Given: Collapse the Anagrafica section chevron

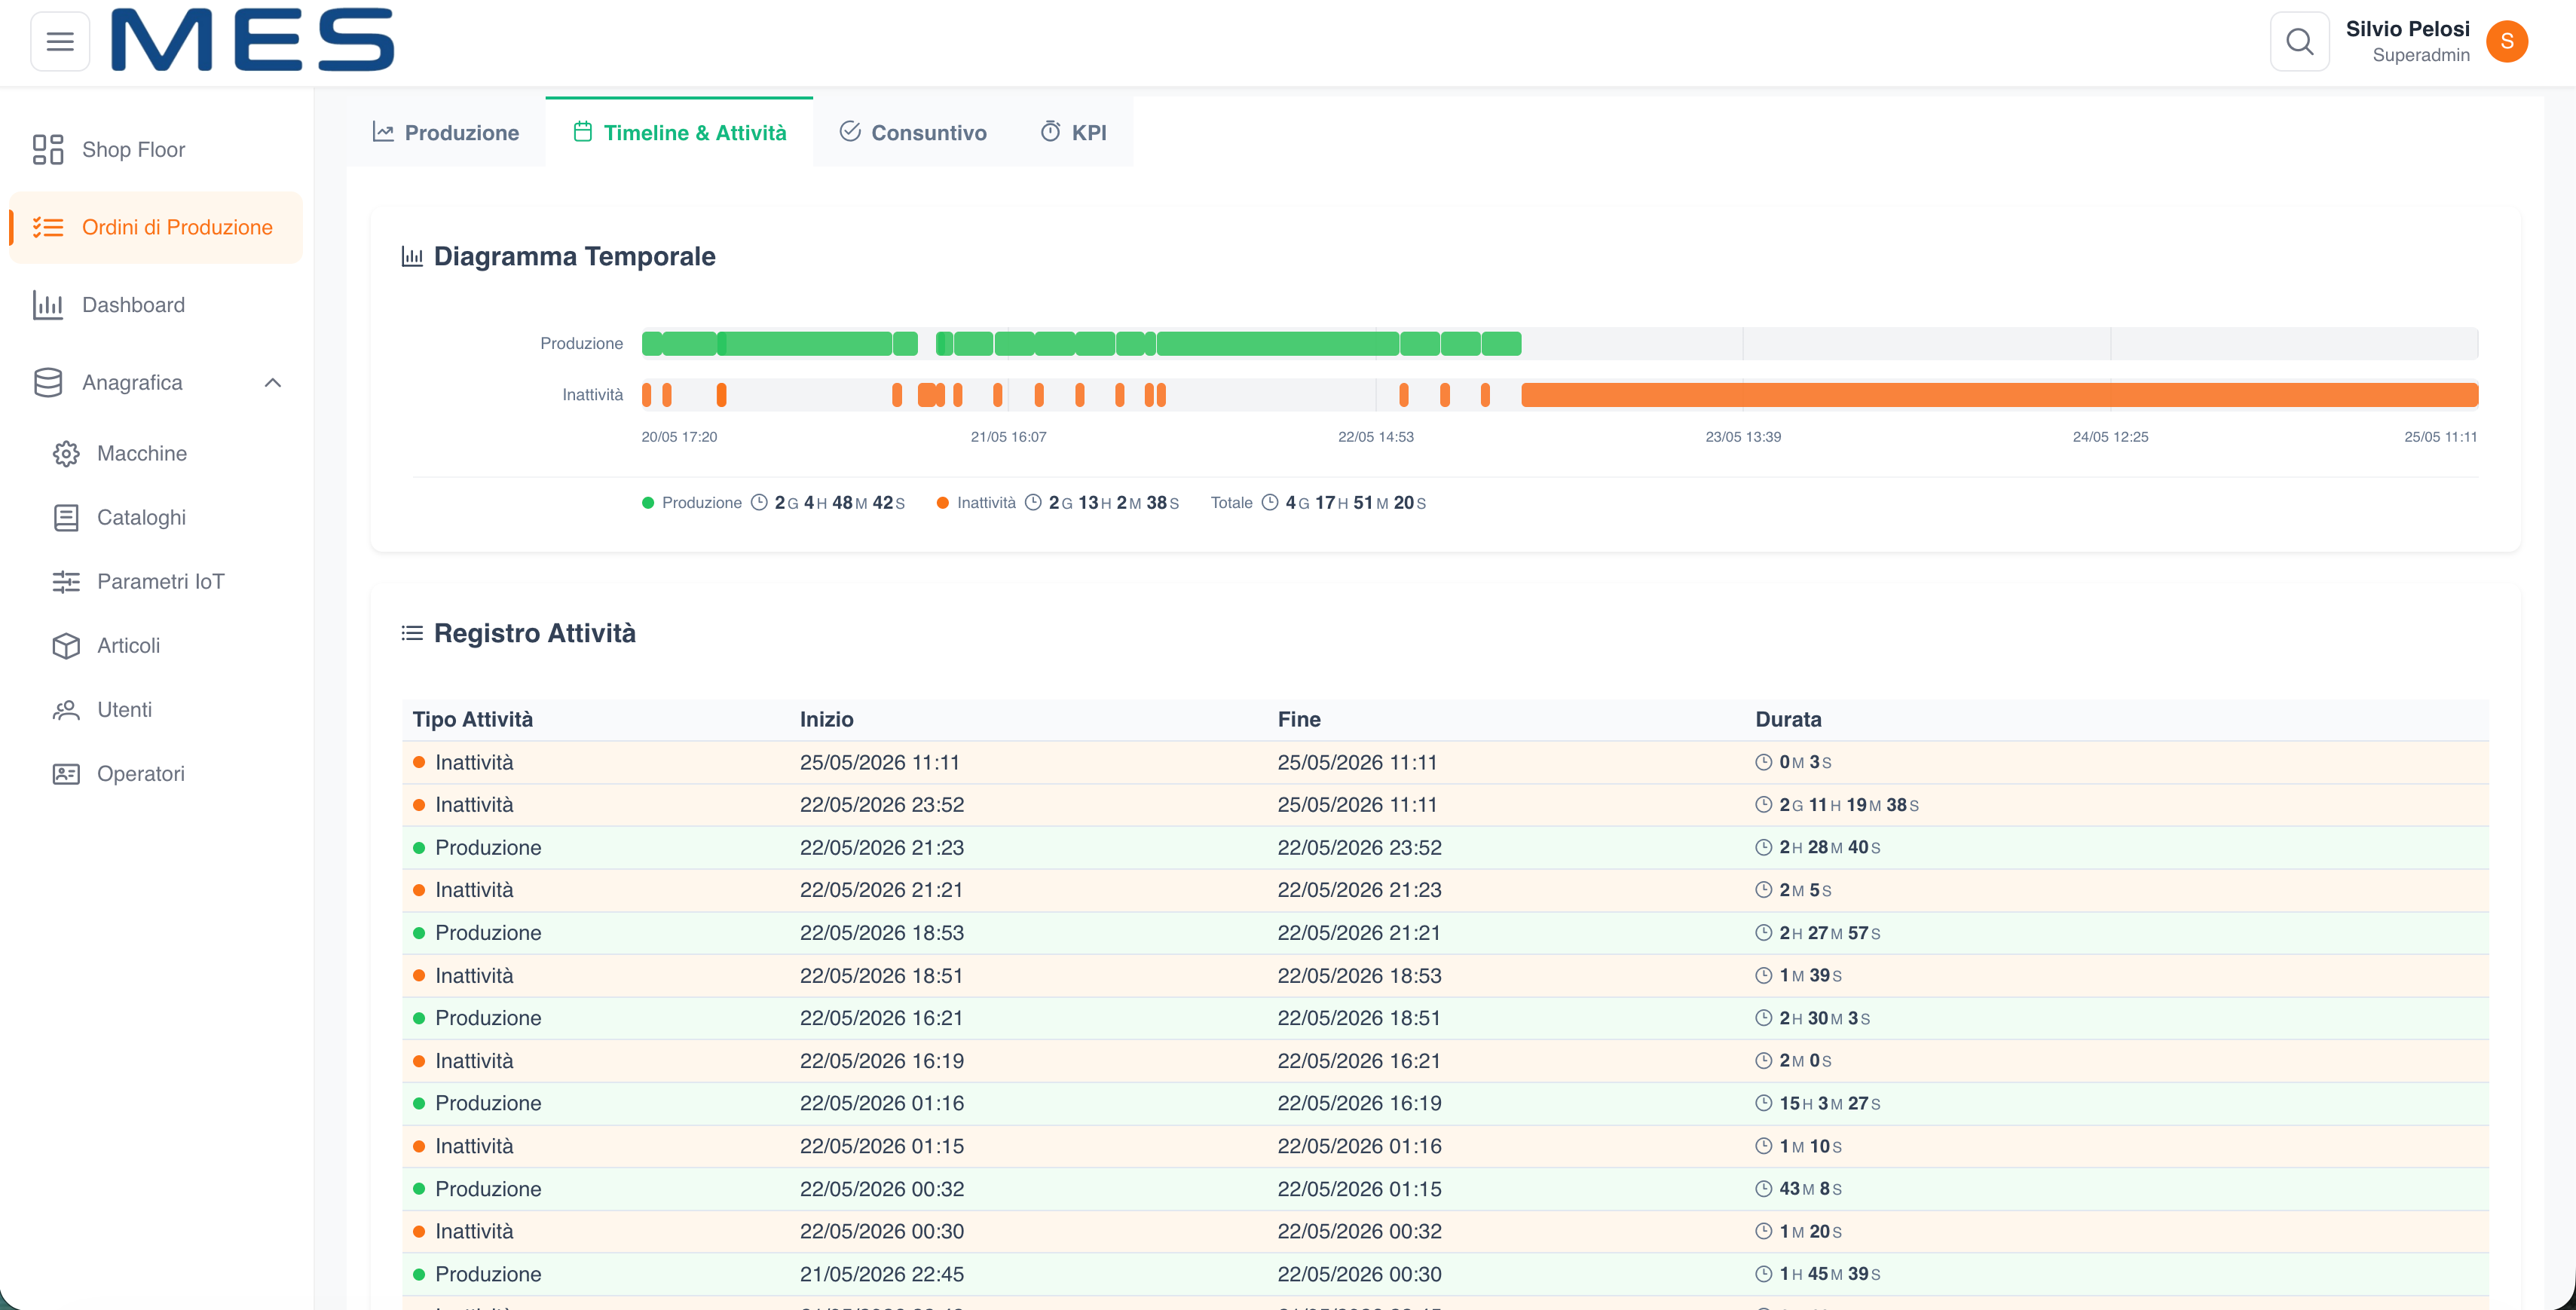Looking at the screenshot, I should tap(273, 383).
